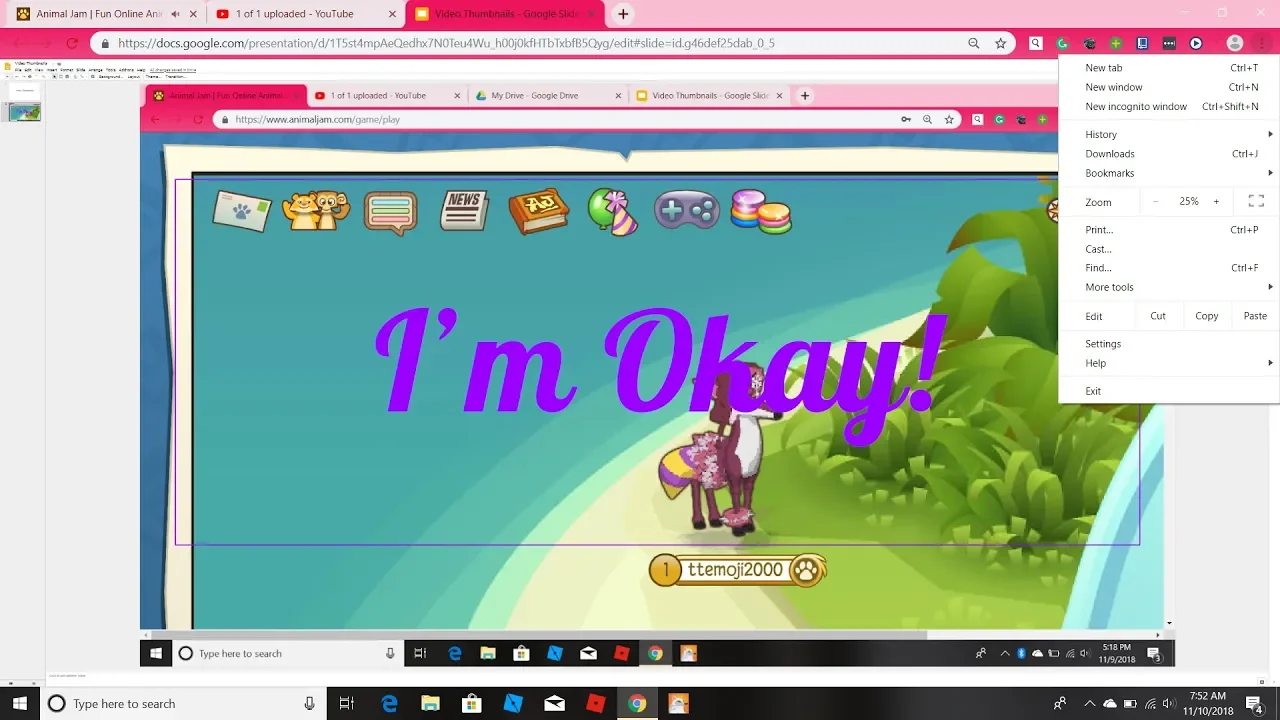Image resolution: width=1280 pixels, height=720 pixels.
Task: Open a new tab with the plus button
Action: [x=623, y=14]
